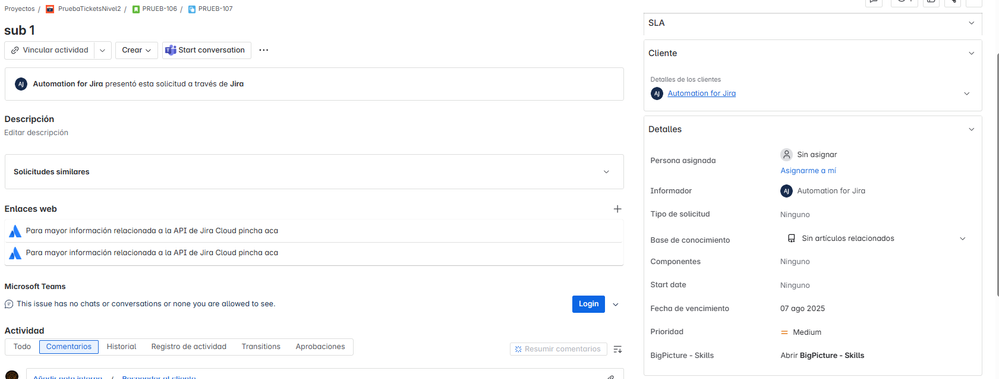Expand Automation for Jira customer details

click(x=967, y=94)
